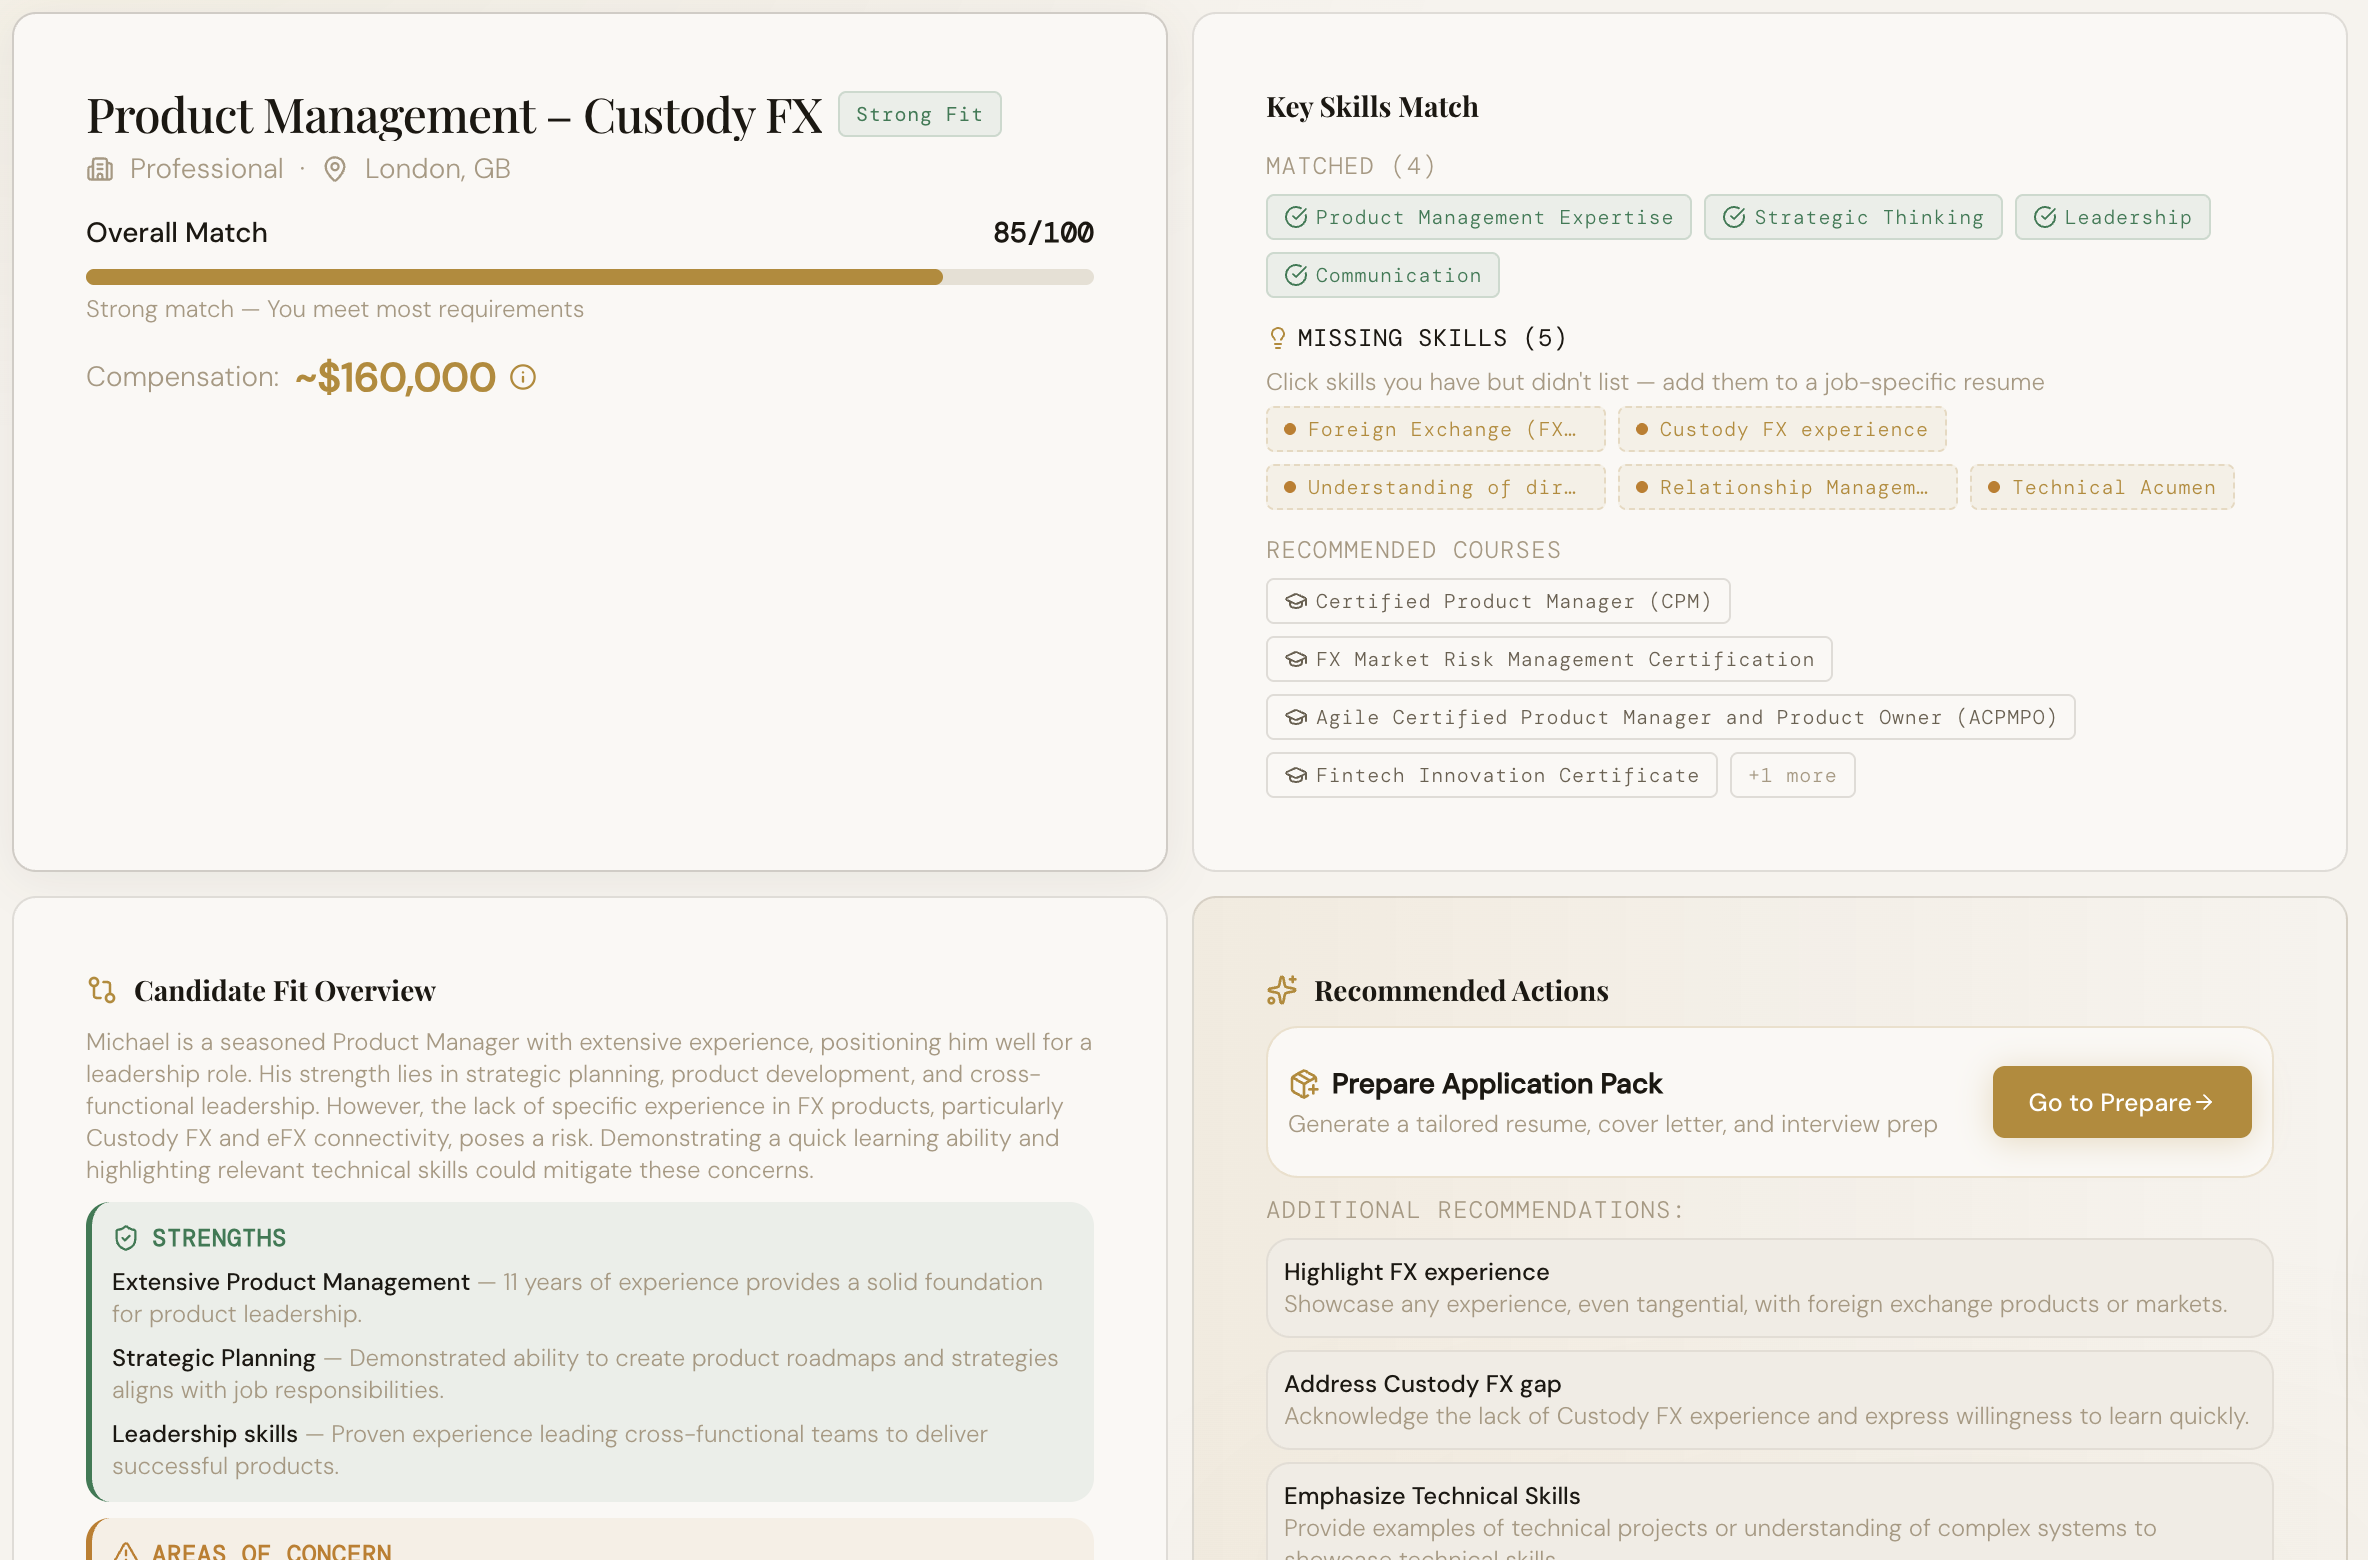Click the checkmark icon on Product Management Expertise
The height and width of the screenshot is (1560, 2368).
(x=1296, y=217)
